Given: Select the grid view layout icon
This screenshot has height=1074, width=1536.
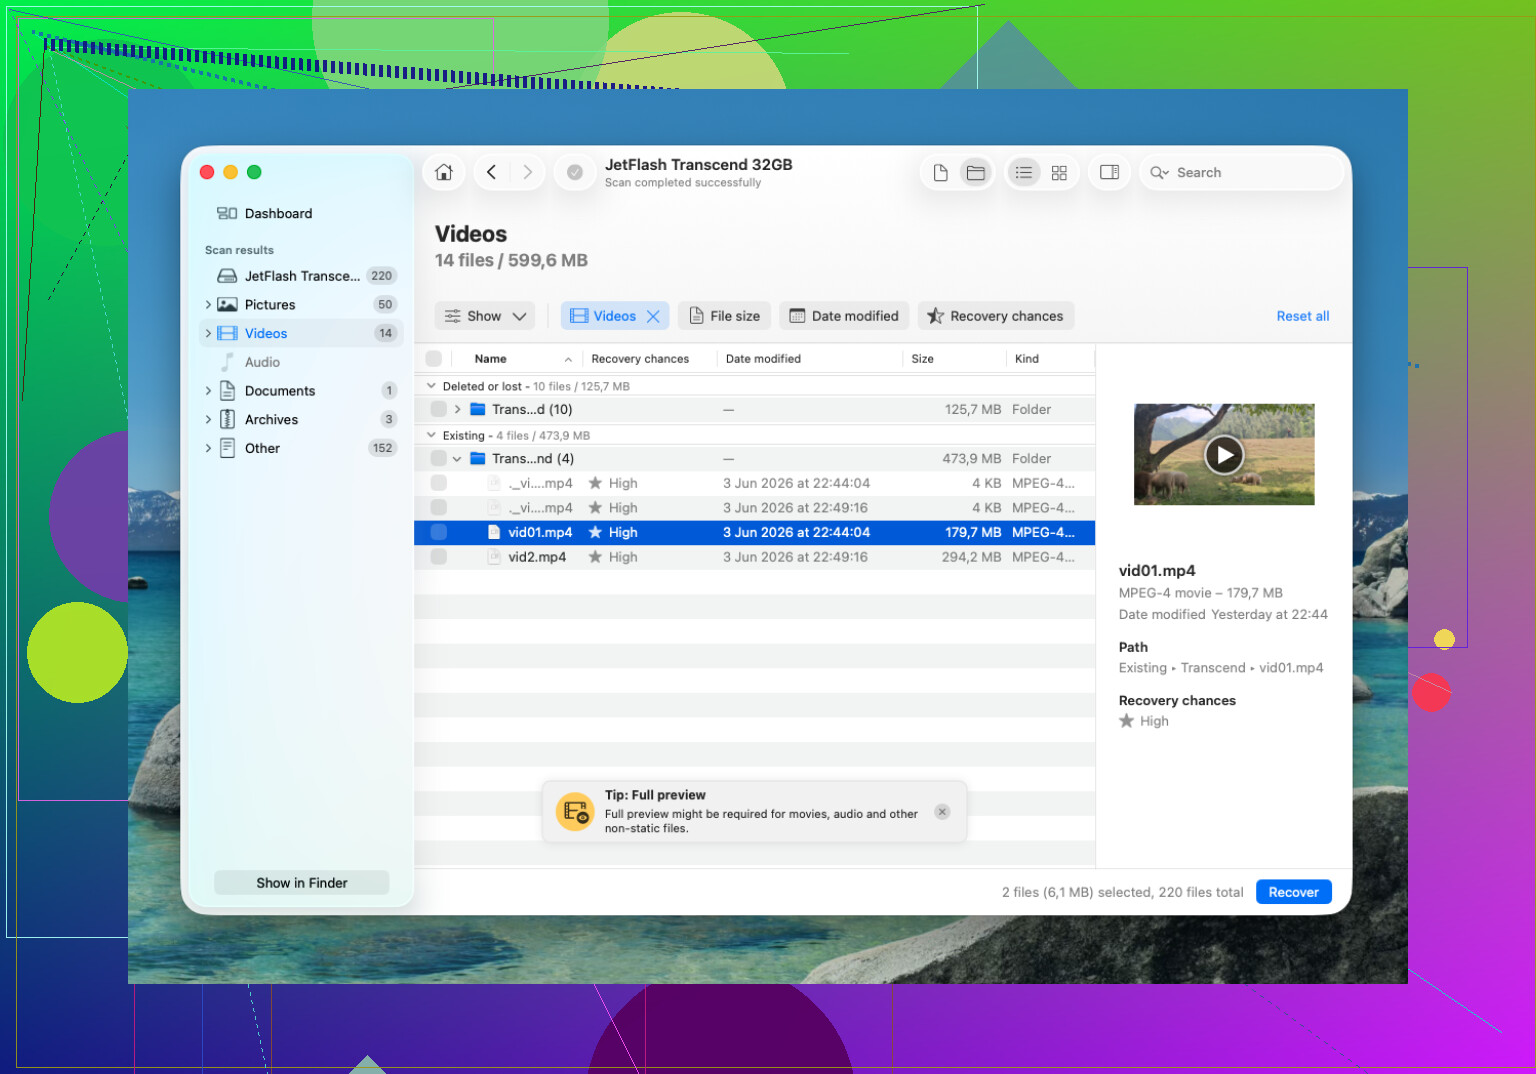Looking at the screenshot, I should pos(1059,173).
